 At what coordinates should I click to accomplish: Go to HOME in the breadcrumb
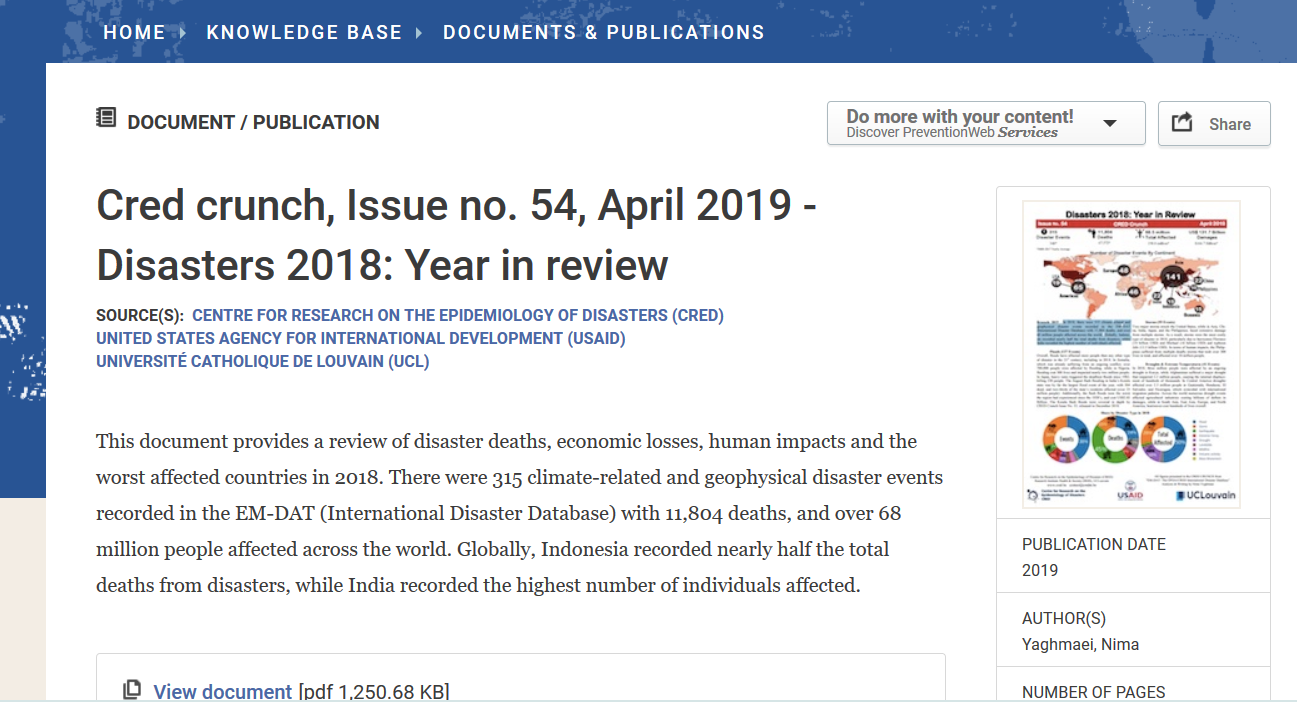134,32
